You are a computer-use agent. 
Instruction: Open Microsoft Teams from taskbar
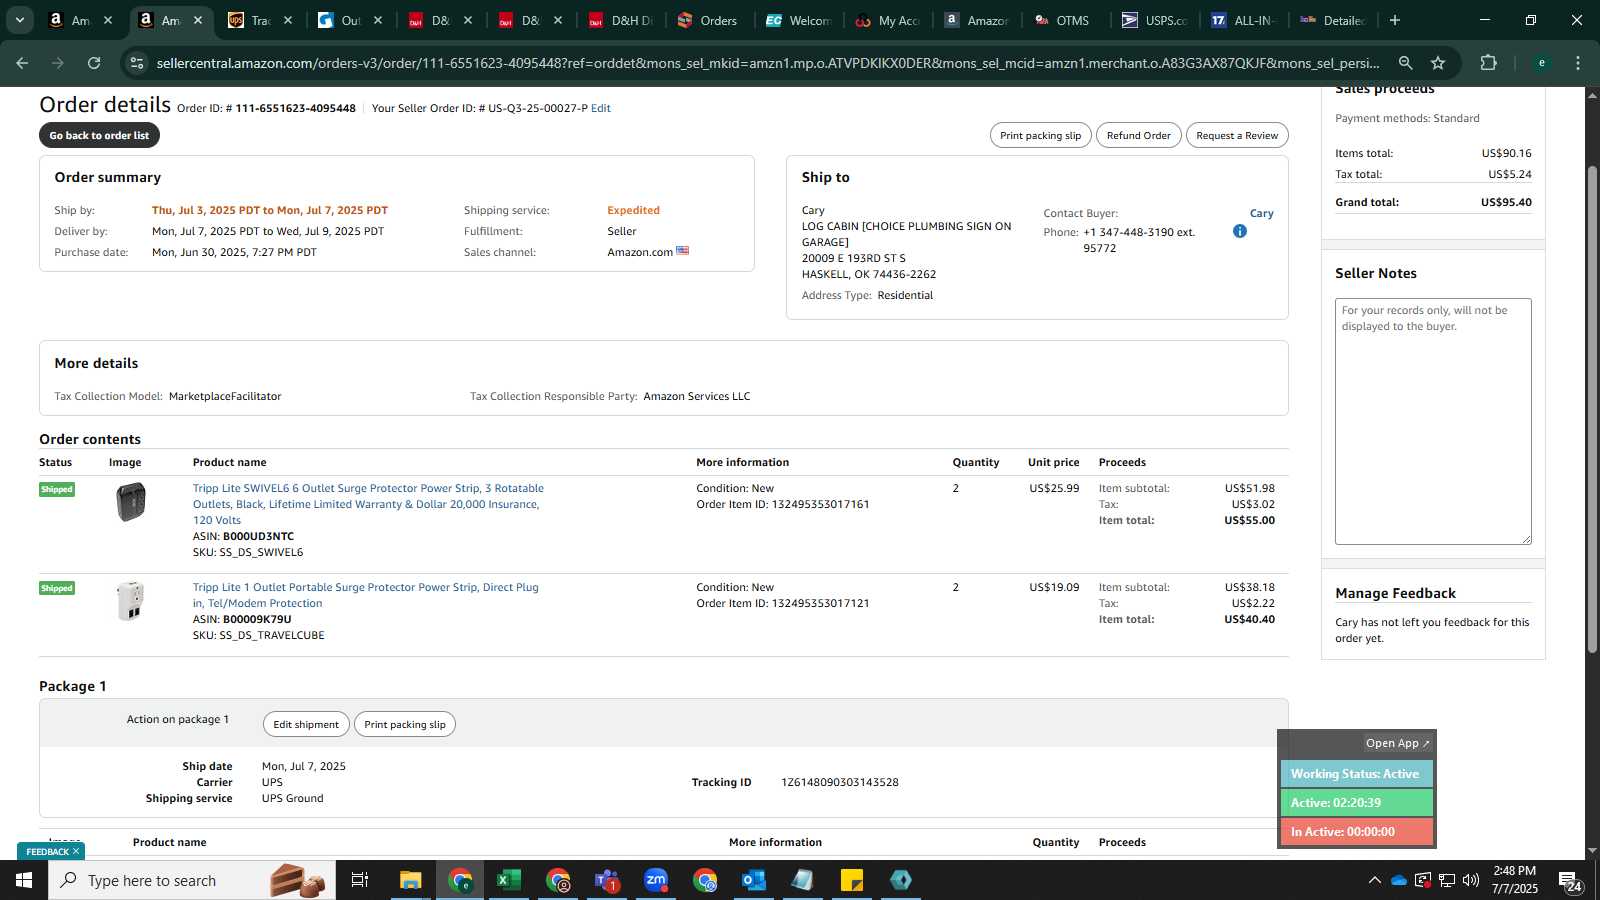(x=606, y=880)
